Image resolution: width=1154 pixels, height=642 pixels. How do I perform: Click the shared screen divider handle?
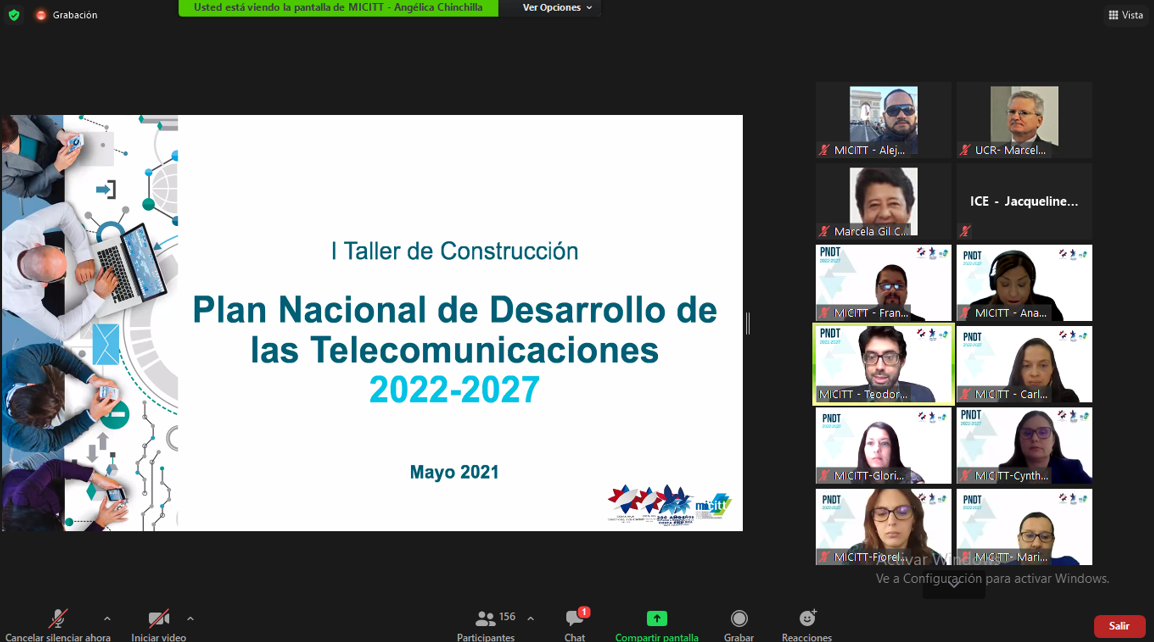click(x=747, y=323)
